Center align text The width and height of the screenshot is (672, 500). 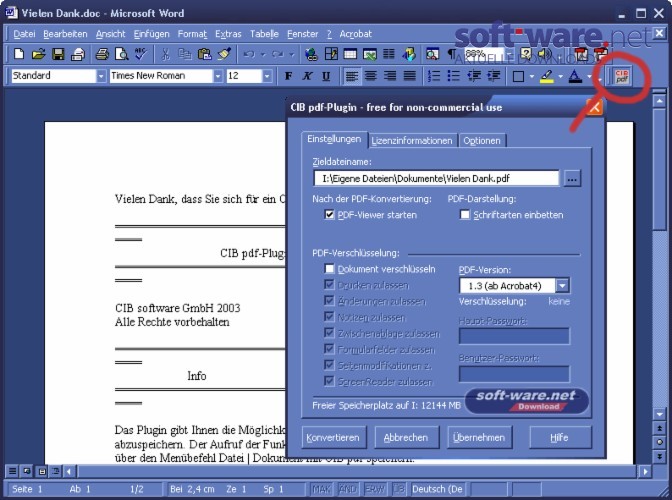point(371,76)
